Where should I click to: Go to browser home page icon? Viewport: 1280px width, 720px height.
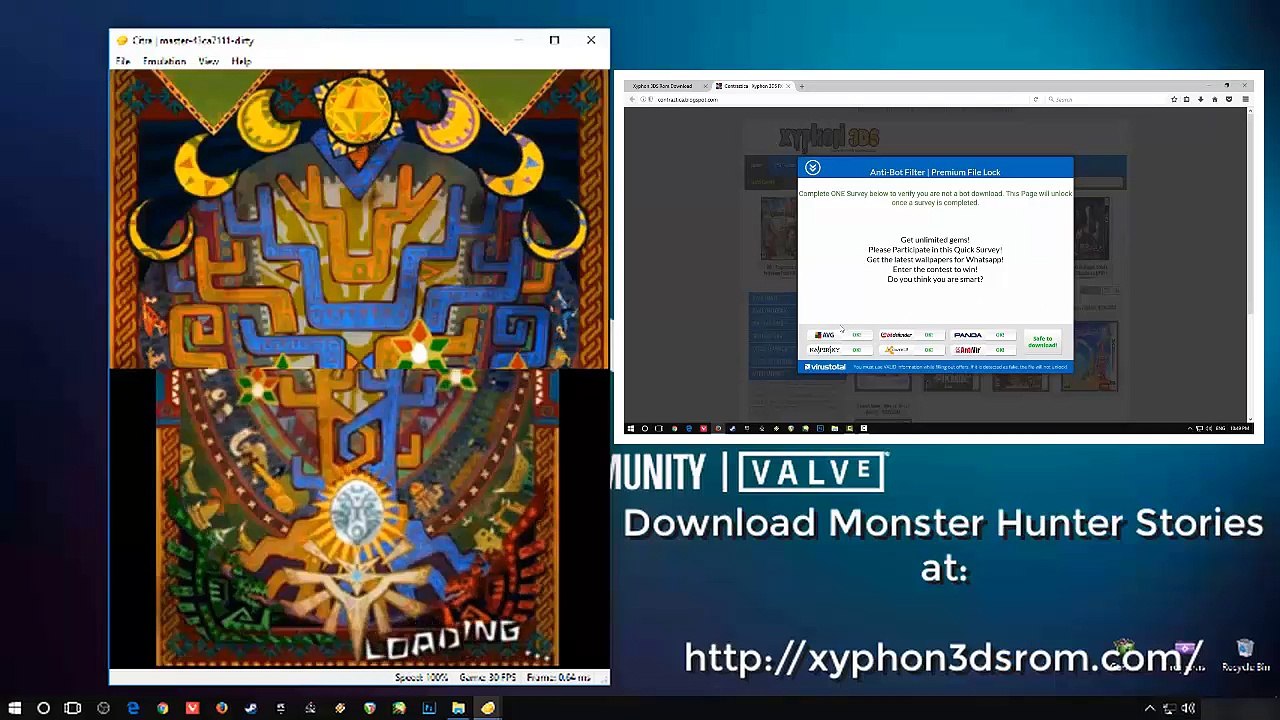(1215, 100)
